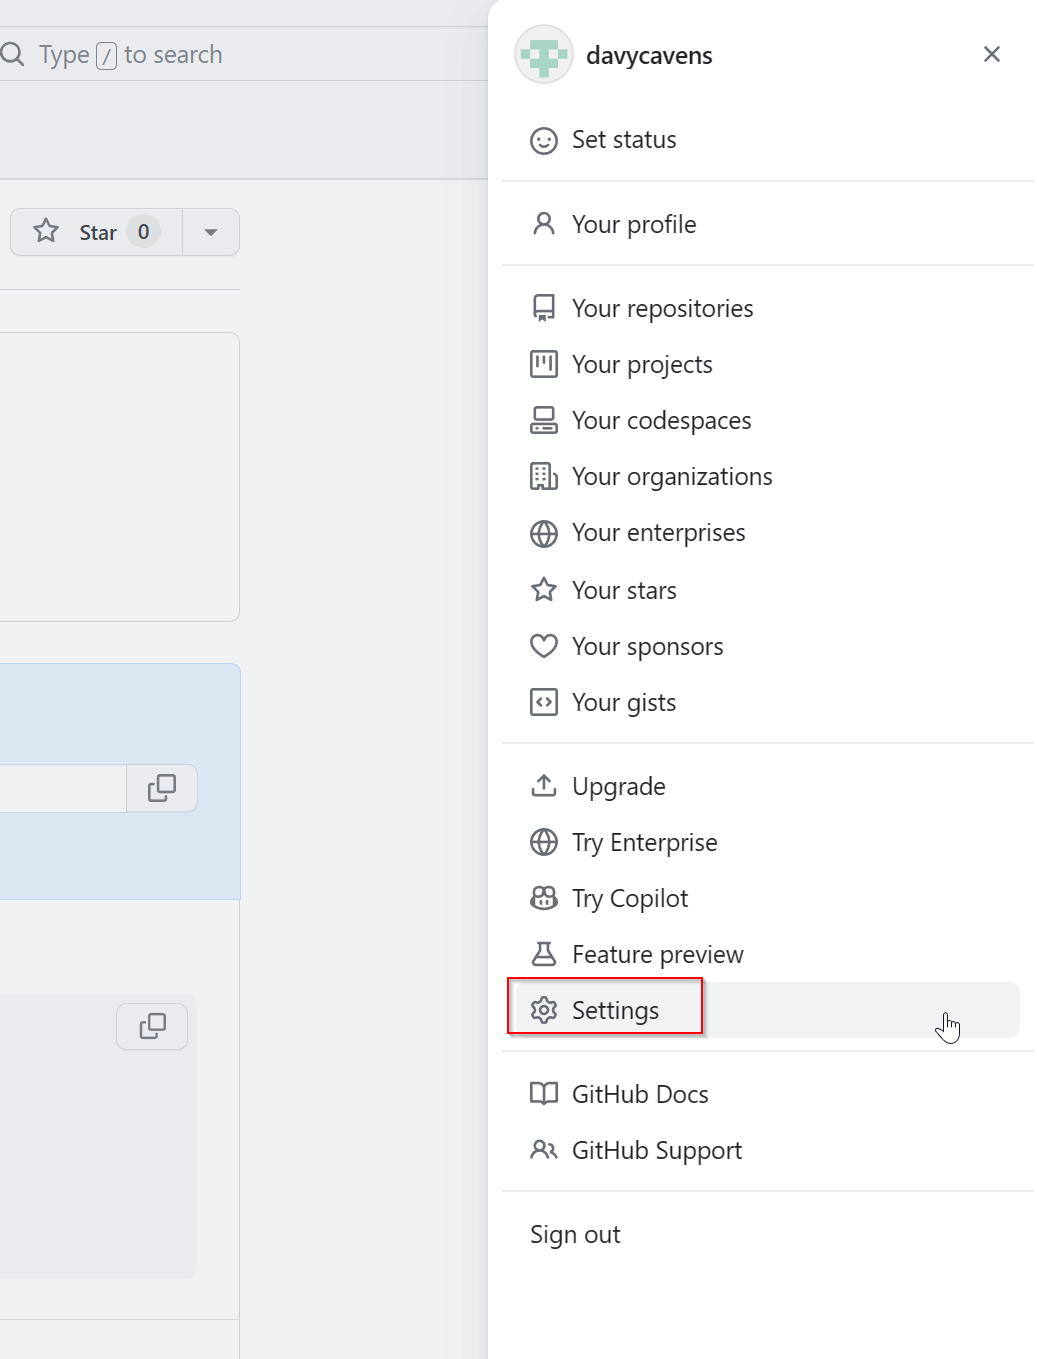Screen dimensions: 1037x1359
Task: Select Try Copilot
Action: point(767,898)
